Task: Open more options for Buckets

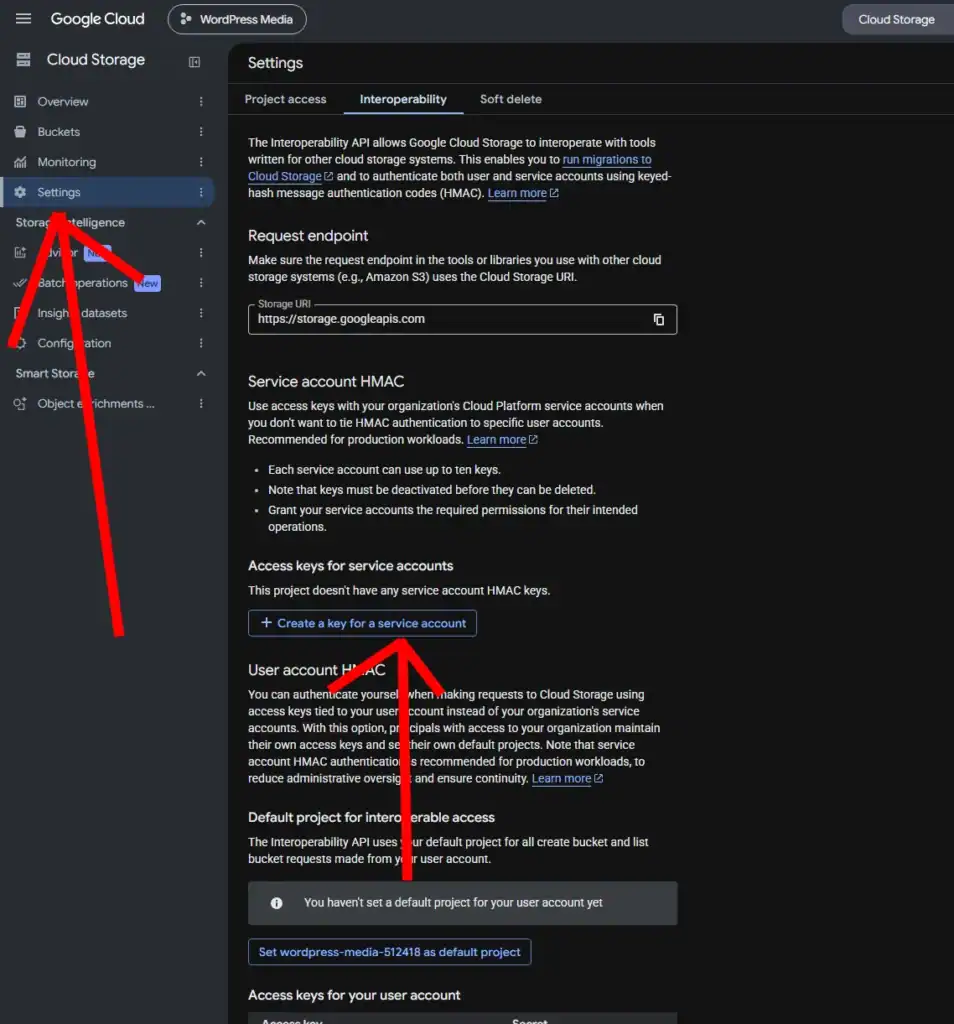Action: pos(201,131)
